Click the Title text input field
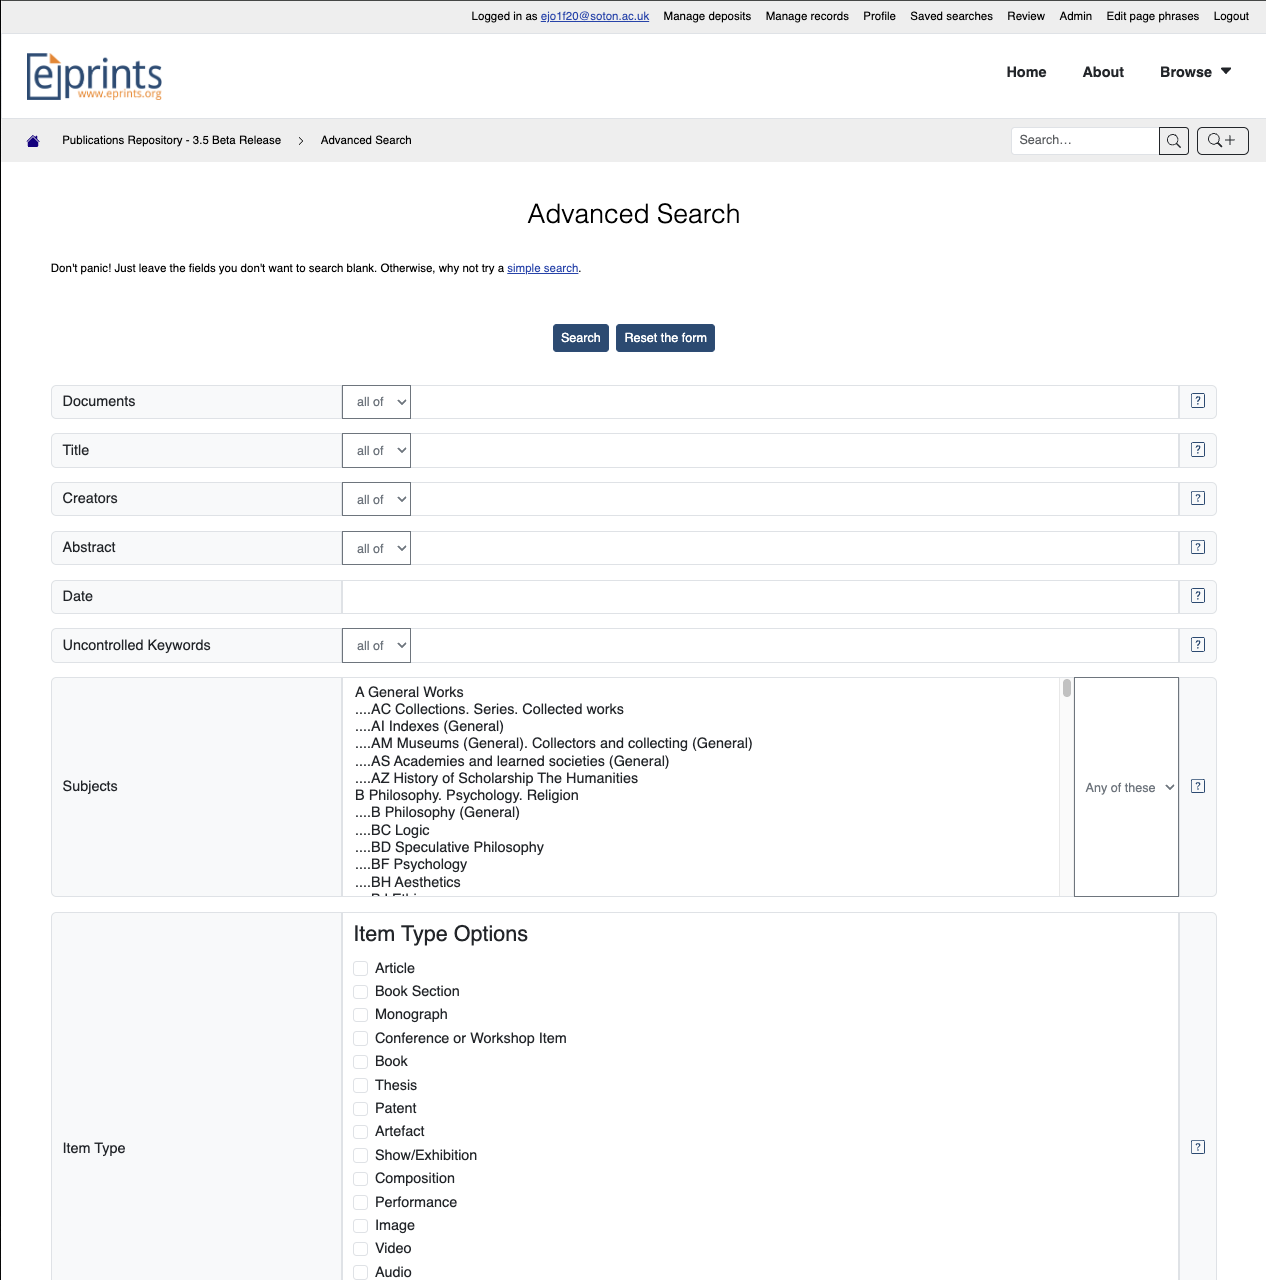This screenshot has width=1266, height=1280. 795,451
